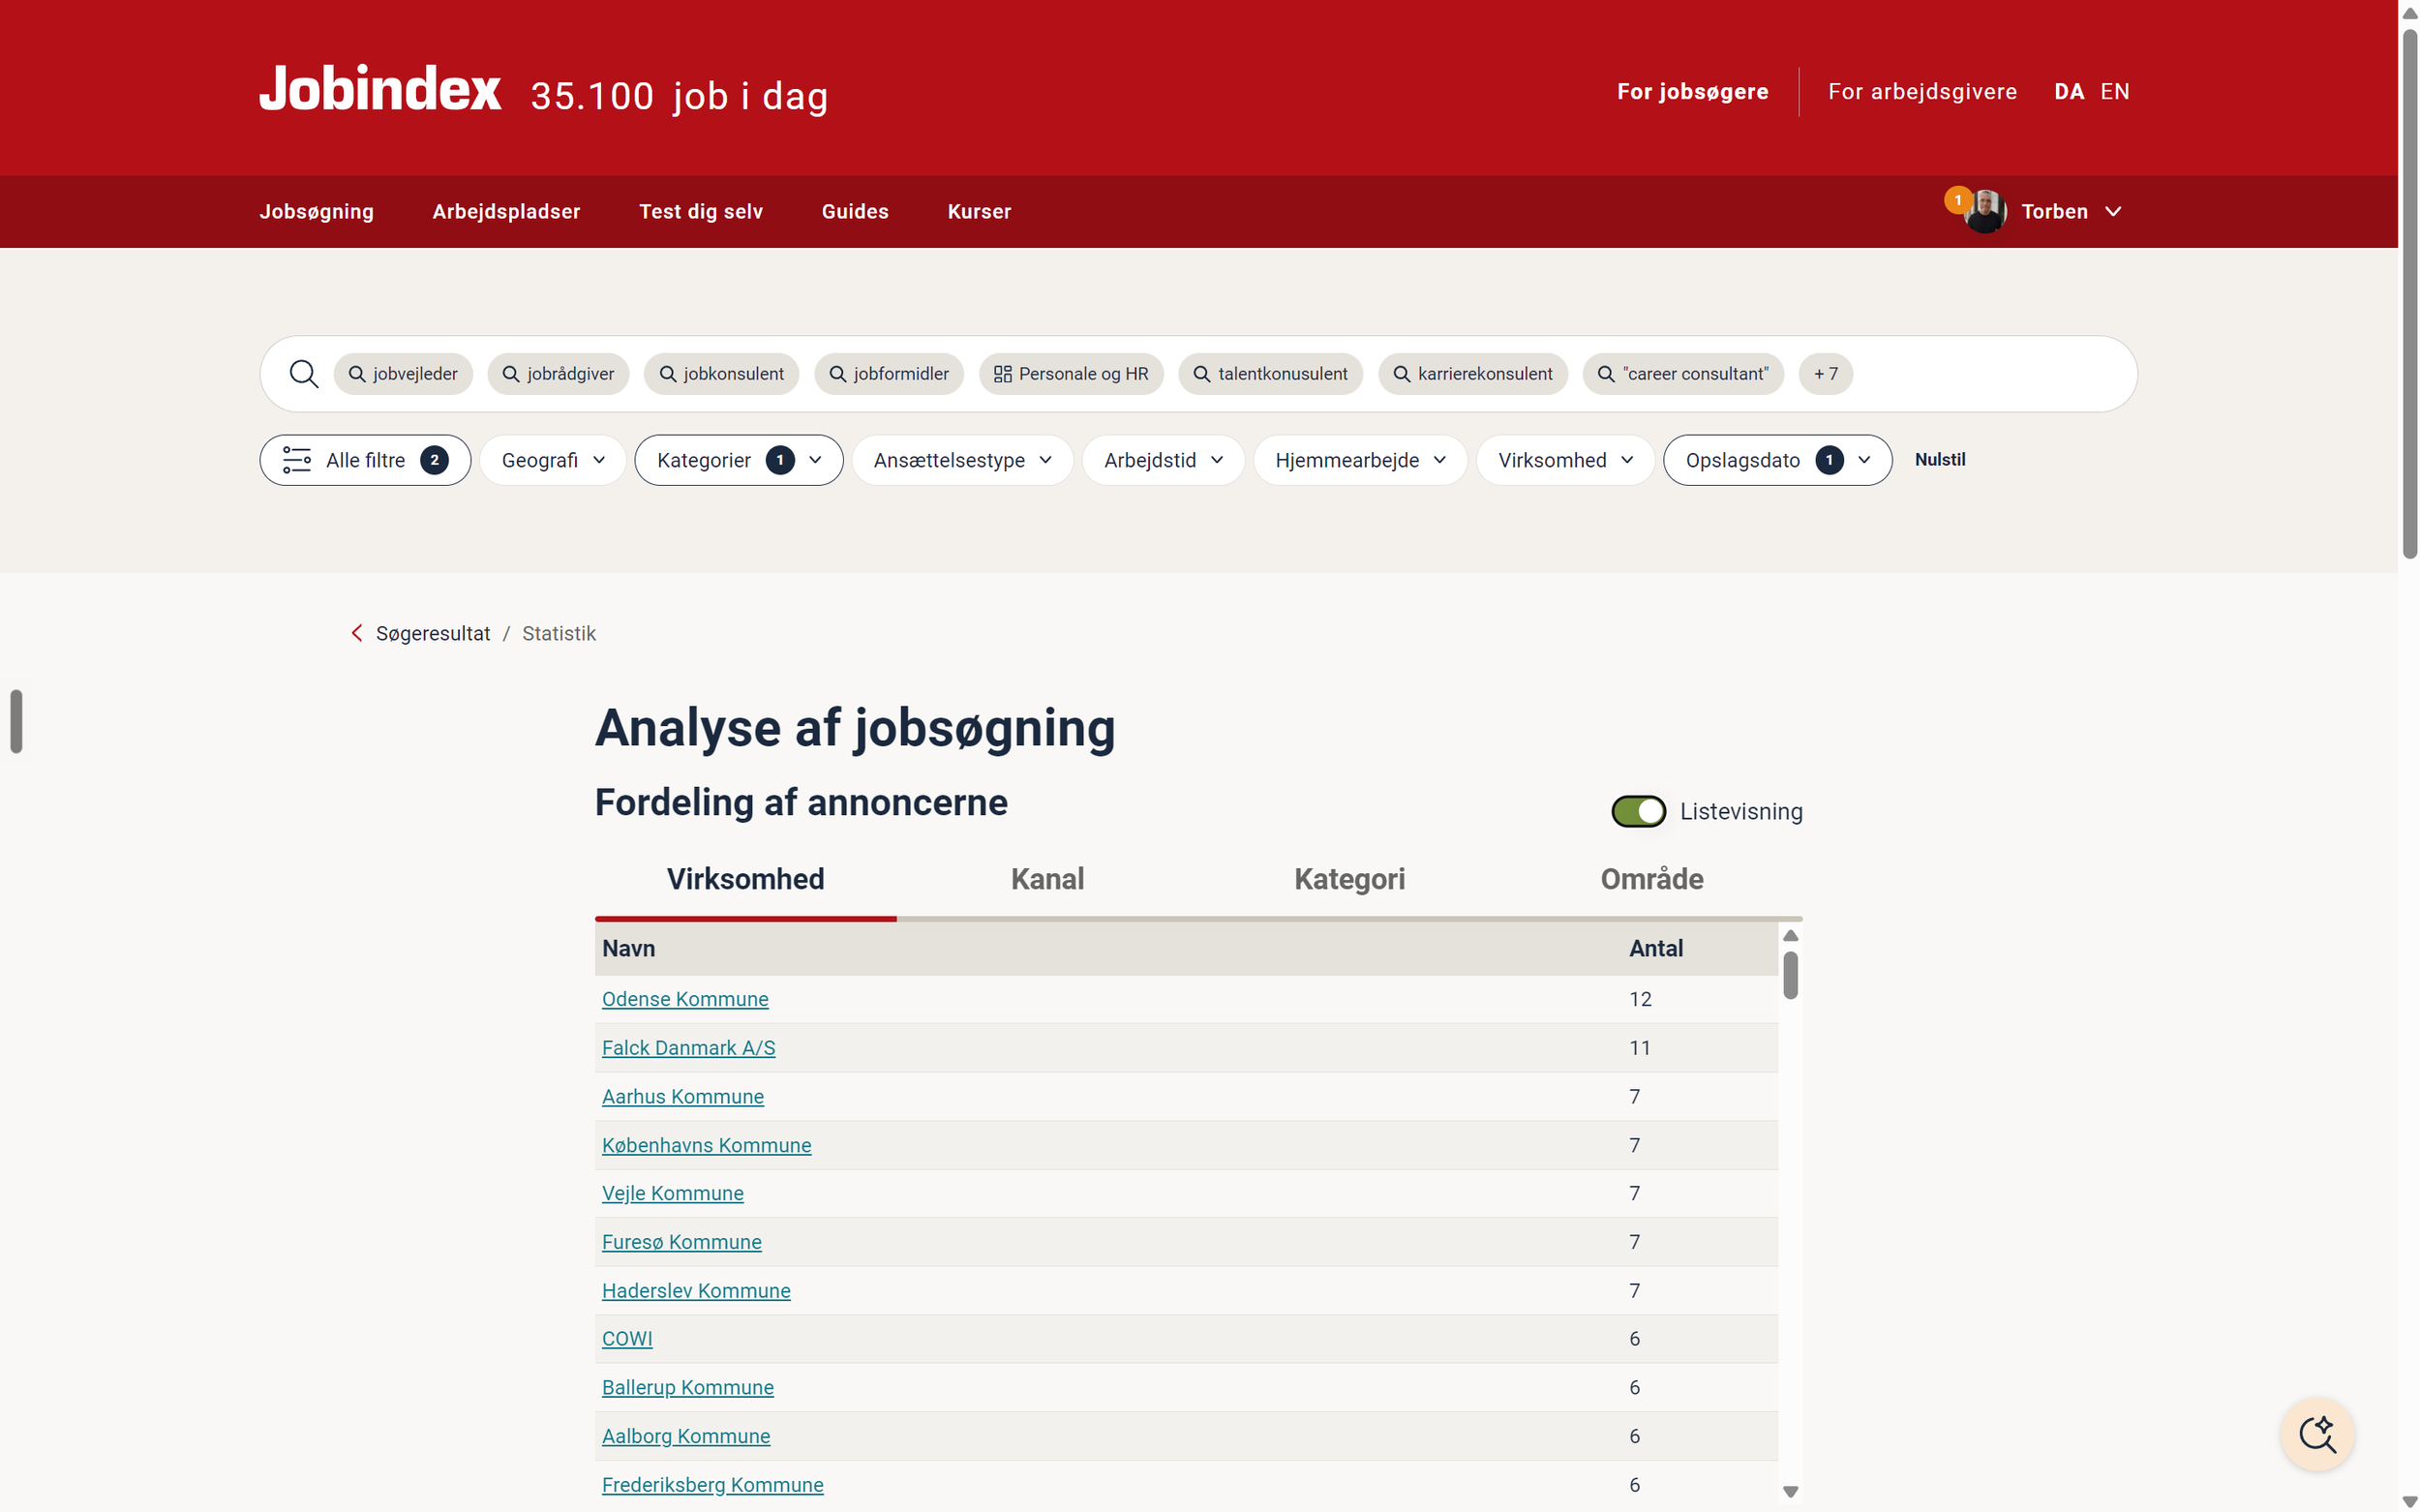This screenshot has width=2420, height=1512.
Task: Switch to the Kanal tab
Action: [1047, 879]
